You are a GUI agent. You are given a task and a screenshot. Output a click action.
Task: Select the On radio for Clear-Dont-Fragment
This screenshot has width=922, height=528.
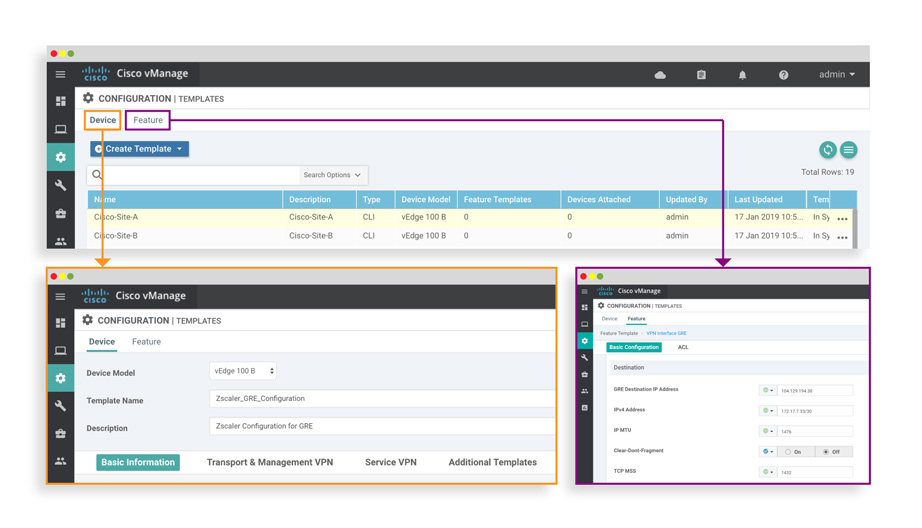788,452
